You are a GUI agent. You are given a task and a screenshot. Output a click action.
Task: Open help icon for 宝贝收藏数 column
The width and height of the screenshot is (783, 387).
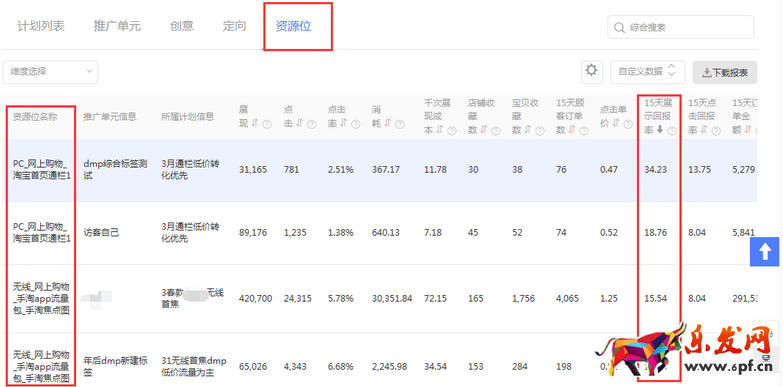click(x=540, y=131)
